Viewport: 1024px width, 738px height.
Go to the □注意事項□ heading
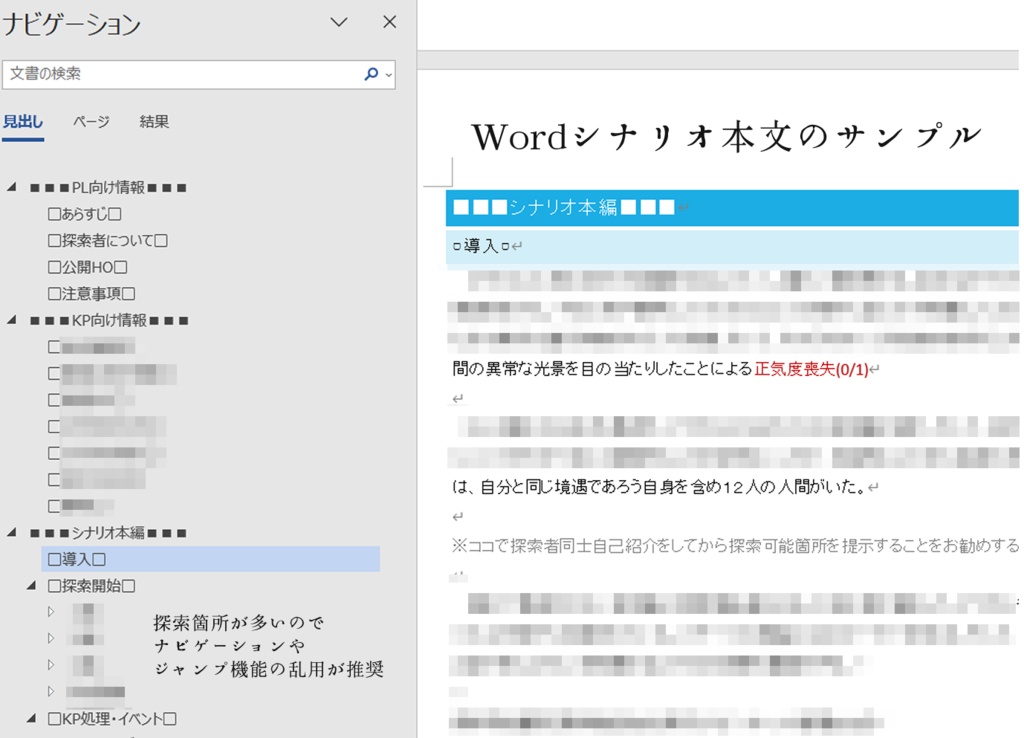[91, 294]
